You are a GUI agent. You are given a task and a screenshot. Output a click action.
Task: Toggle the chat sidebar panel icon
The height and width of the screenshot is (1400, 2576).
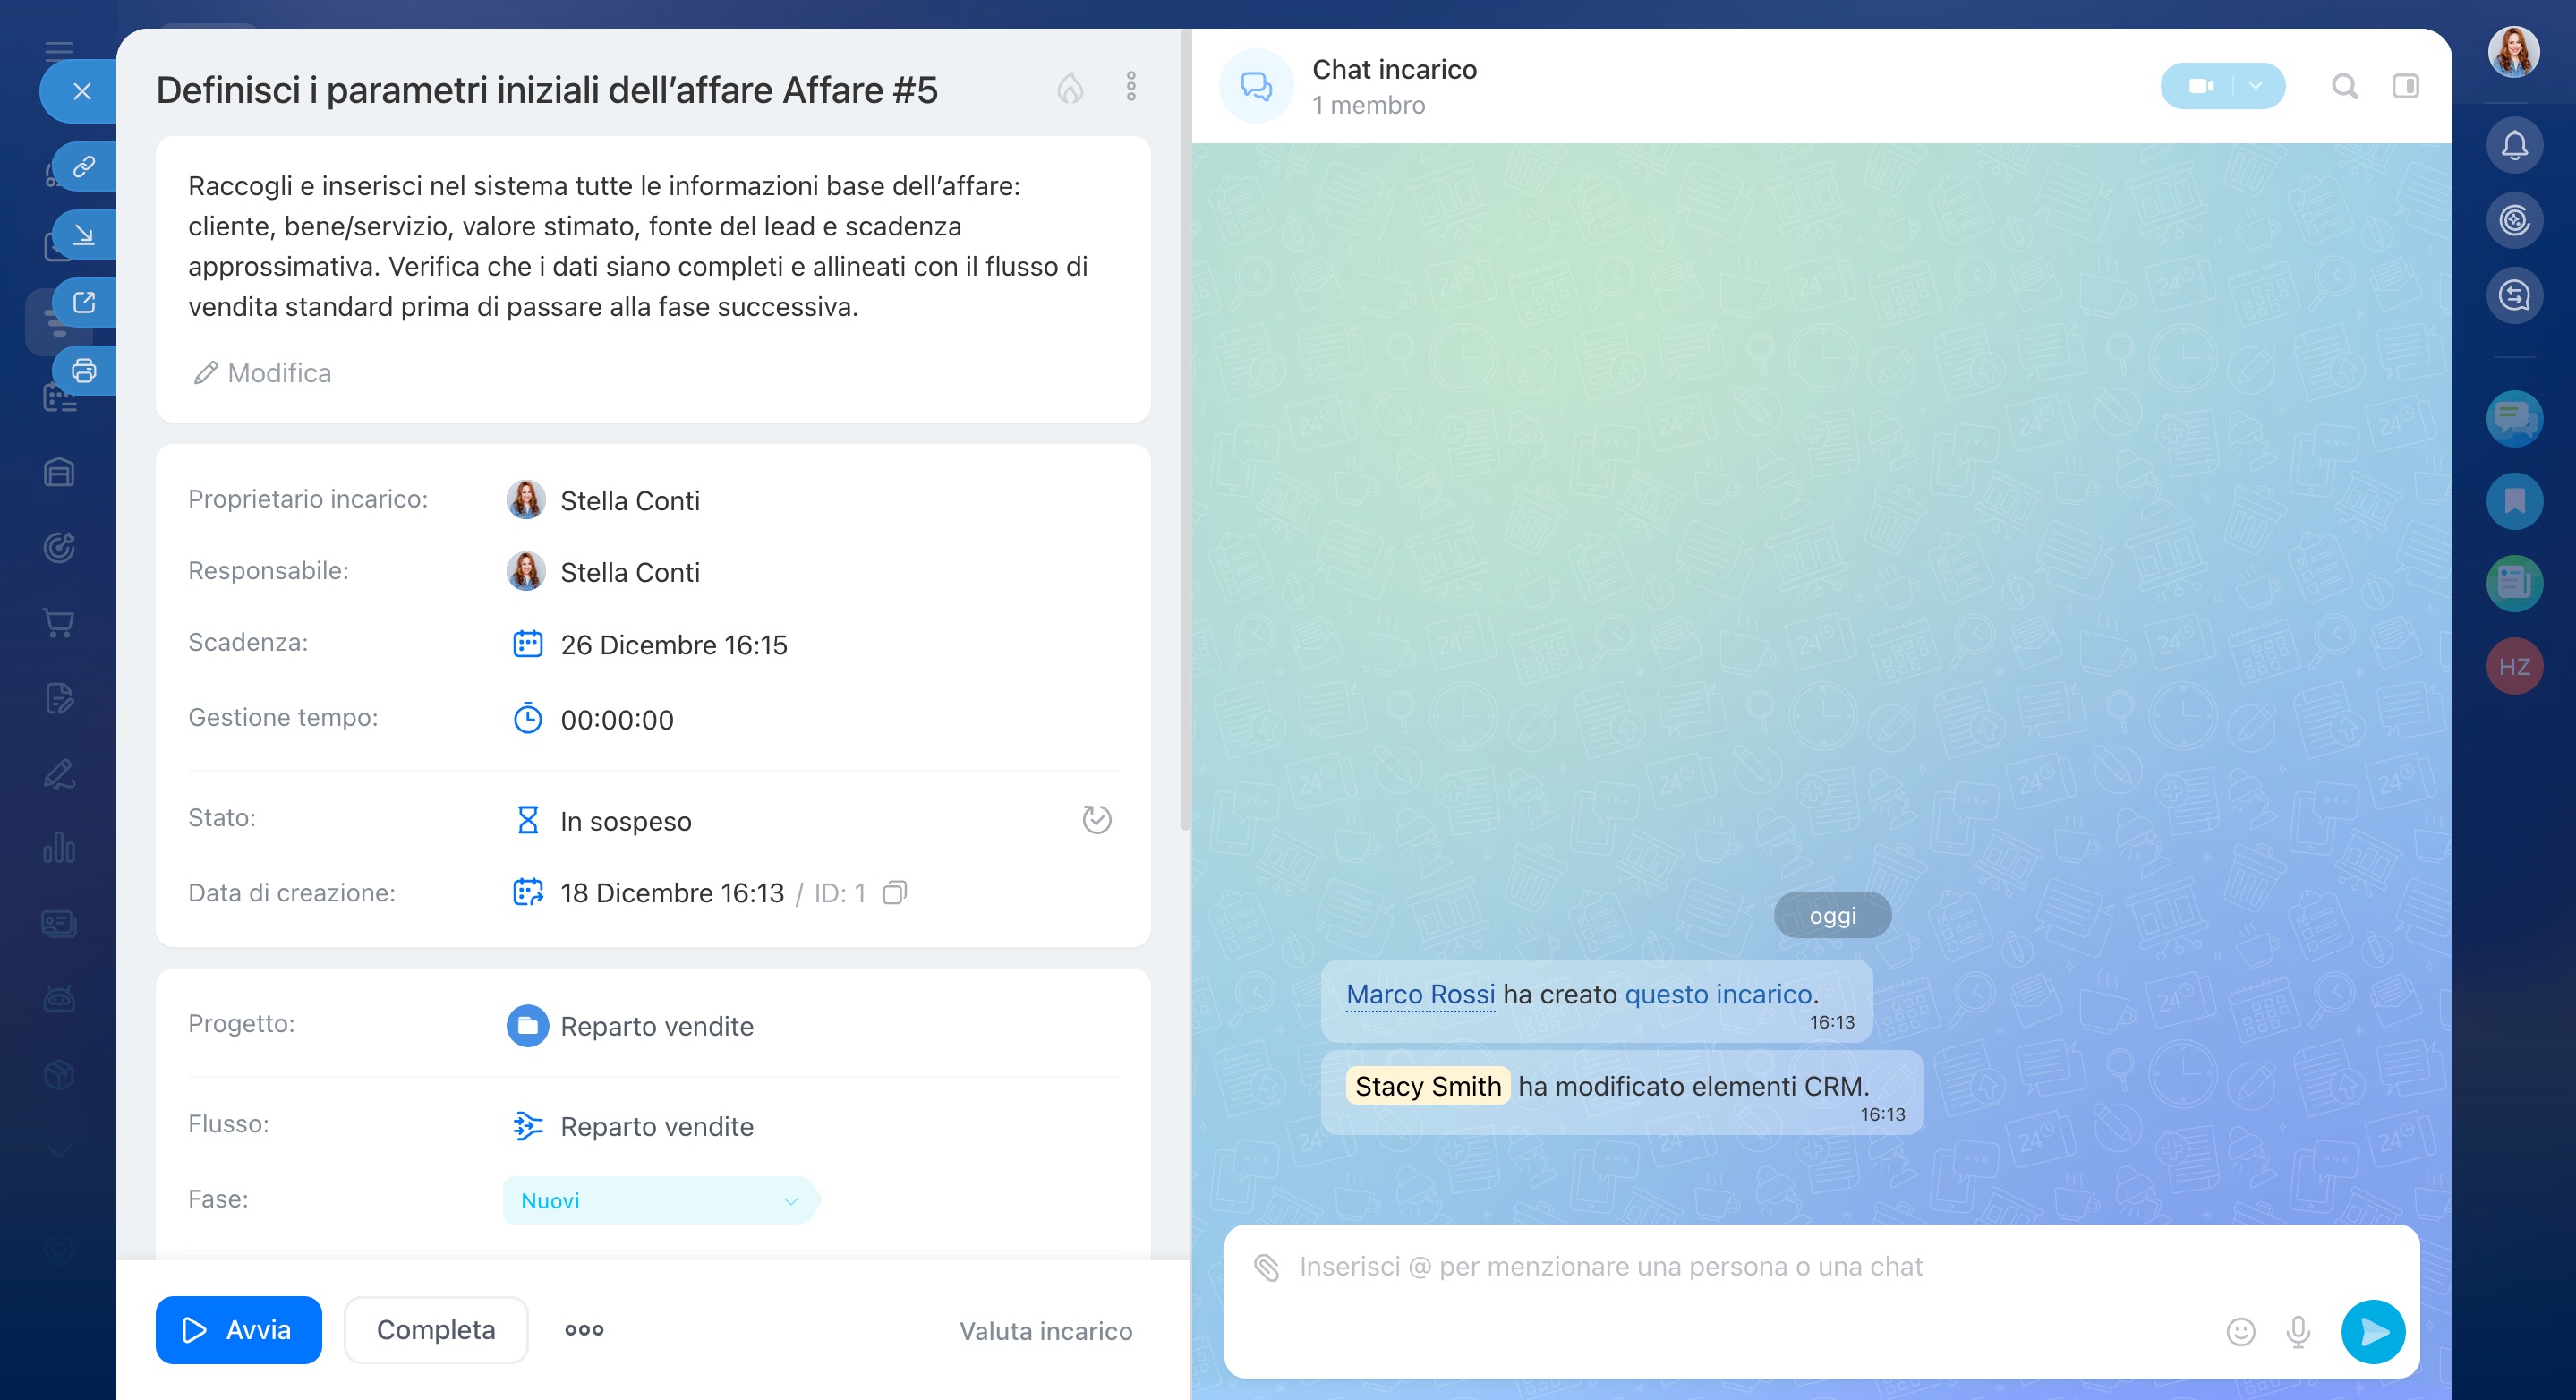coord(2405,87)
